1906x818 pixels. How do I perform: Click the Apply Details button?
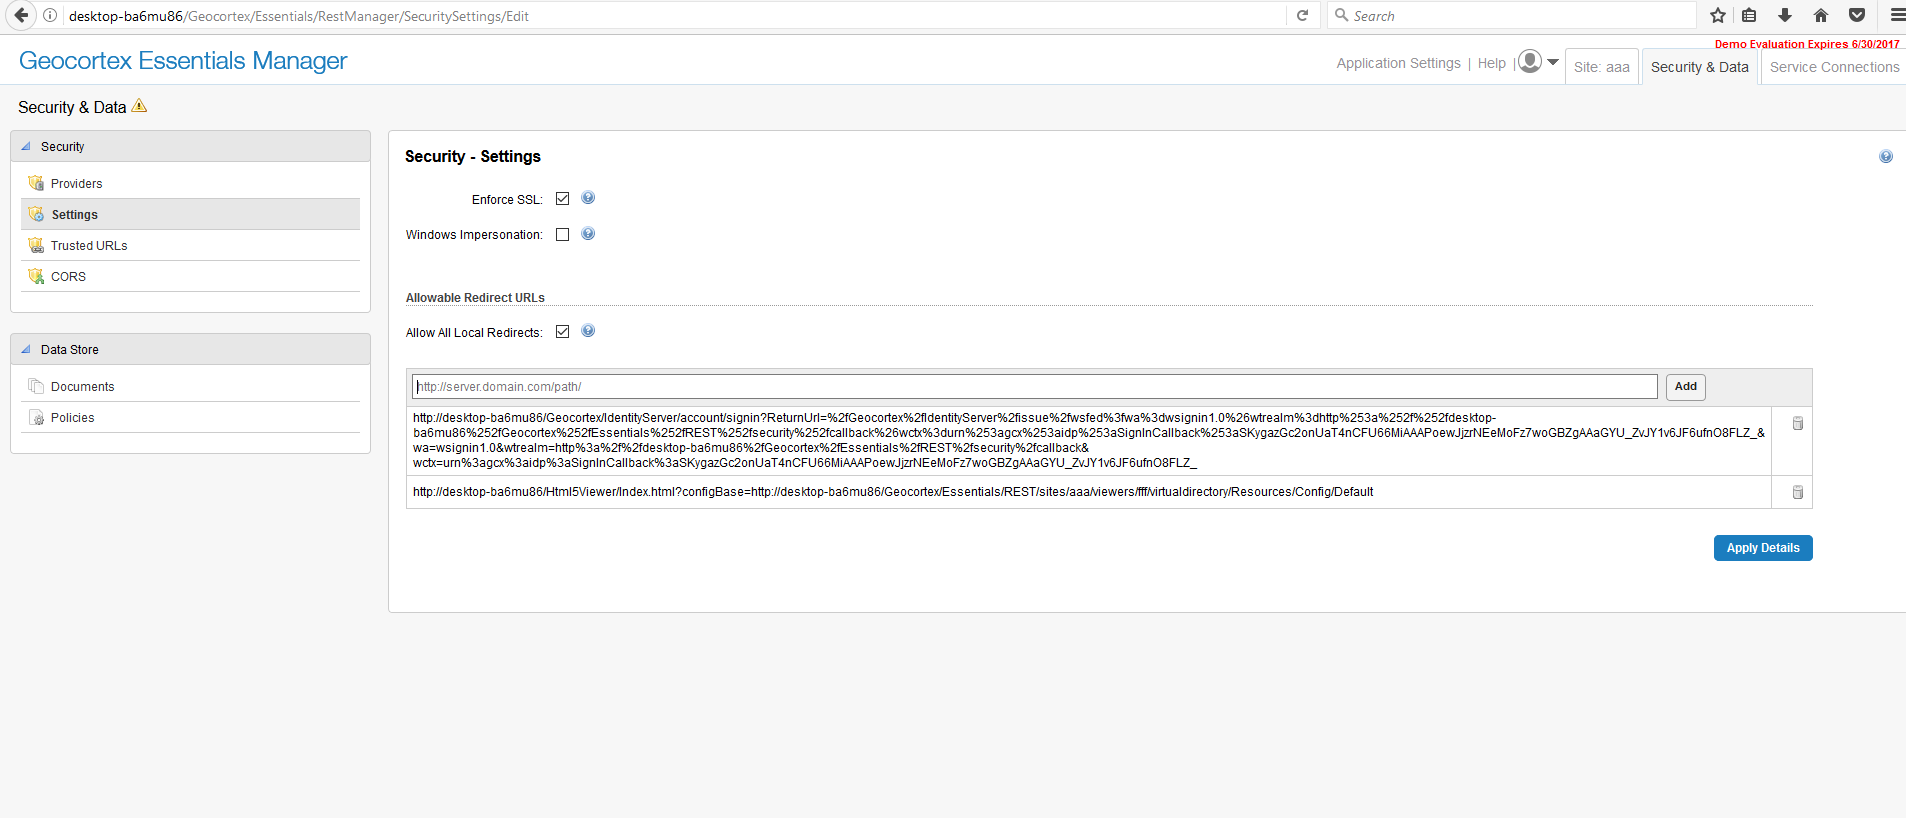(x=1762, y=548)
